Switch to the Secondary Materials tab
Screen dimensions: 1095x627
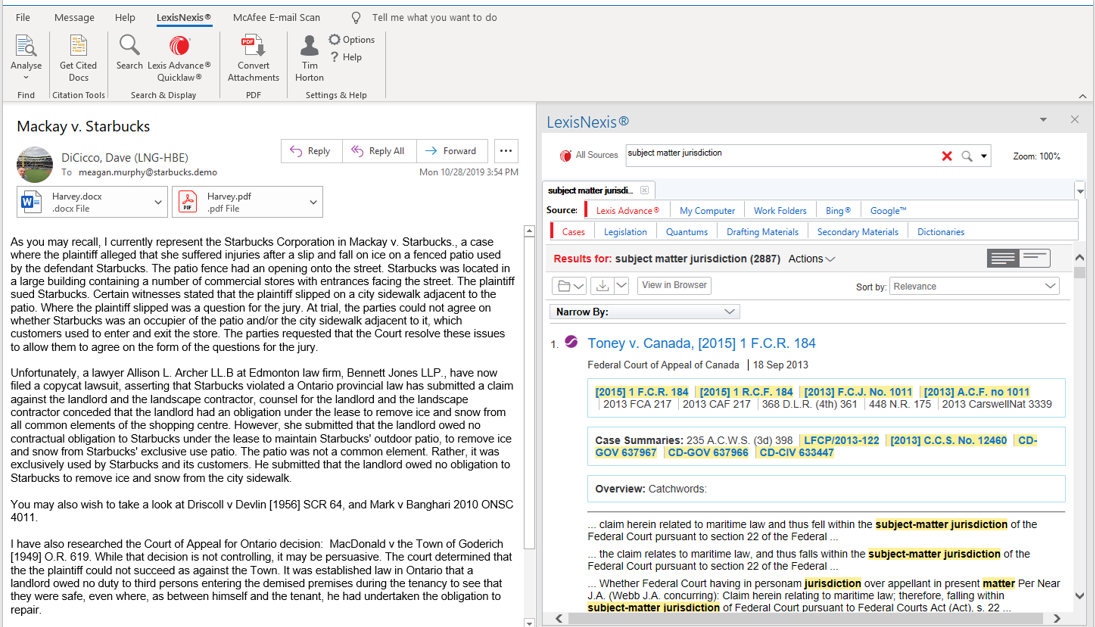click(x=858, y=232)
